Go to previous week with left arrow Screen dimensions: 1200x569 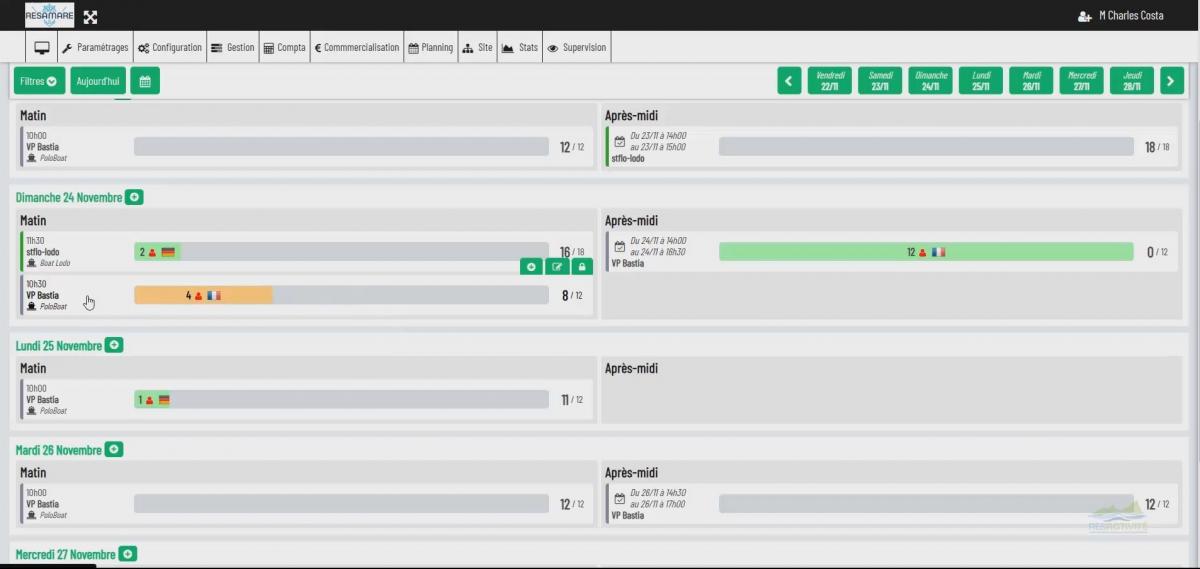tap(790, 81)
